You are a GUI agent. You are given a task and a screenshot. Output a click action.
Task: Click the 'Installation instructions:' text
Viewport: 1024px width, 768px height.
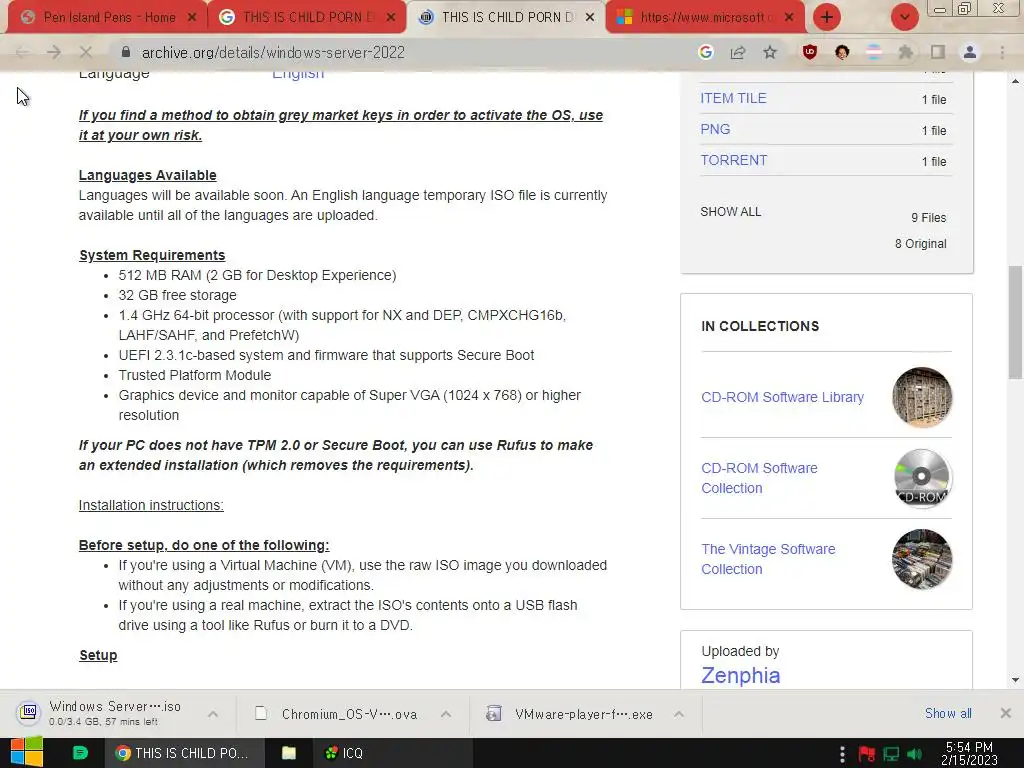pos(151,505)
